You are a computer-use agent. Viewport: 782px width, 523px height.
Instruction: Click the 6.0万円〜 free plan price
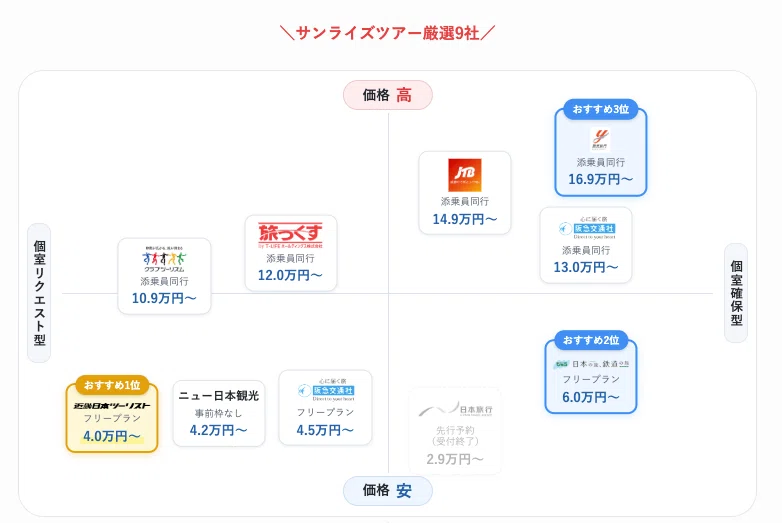coord(591,397)
